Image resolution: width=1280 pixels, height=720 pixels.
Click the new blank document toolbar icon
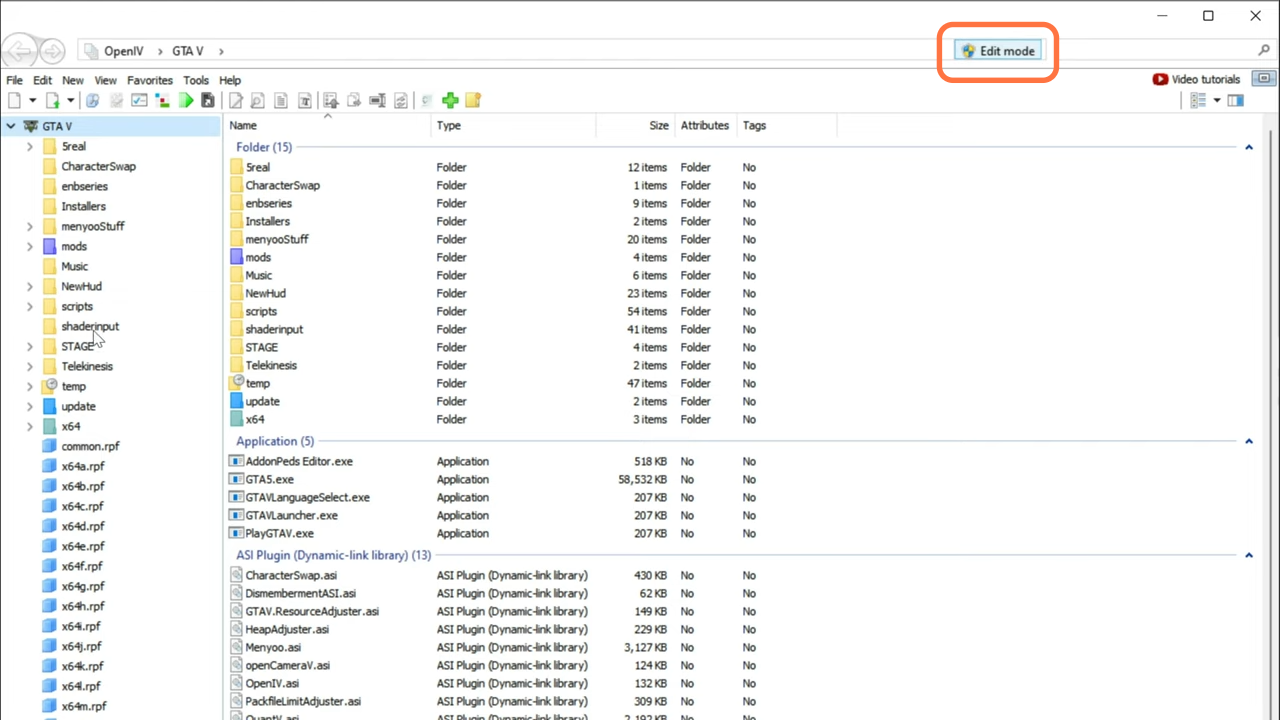14,100
